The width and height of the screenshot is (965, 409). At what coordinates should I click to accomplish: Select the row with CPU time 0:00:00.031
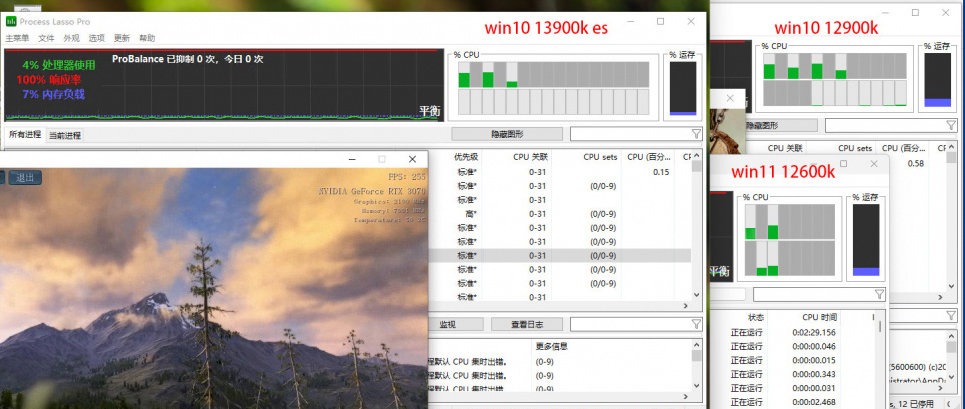click(794, 388)
